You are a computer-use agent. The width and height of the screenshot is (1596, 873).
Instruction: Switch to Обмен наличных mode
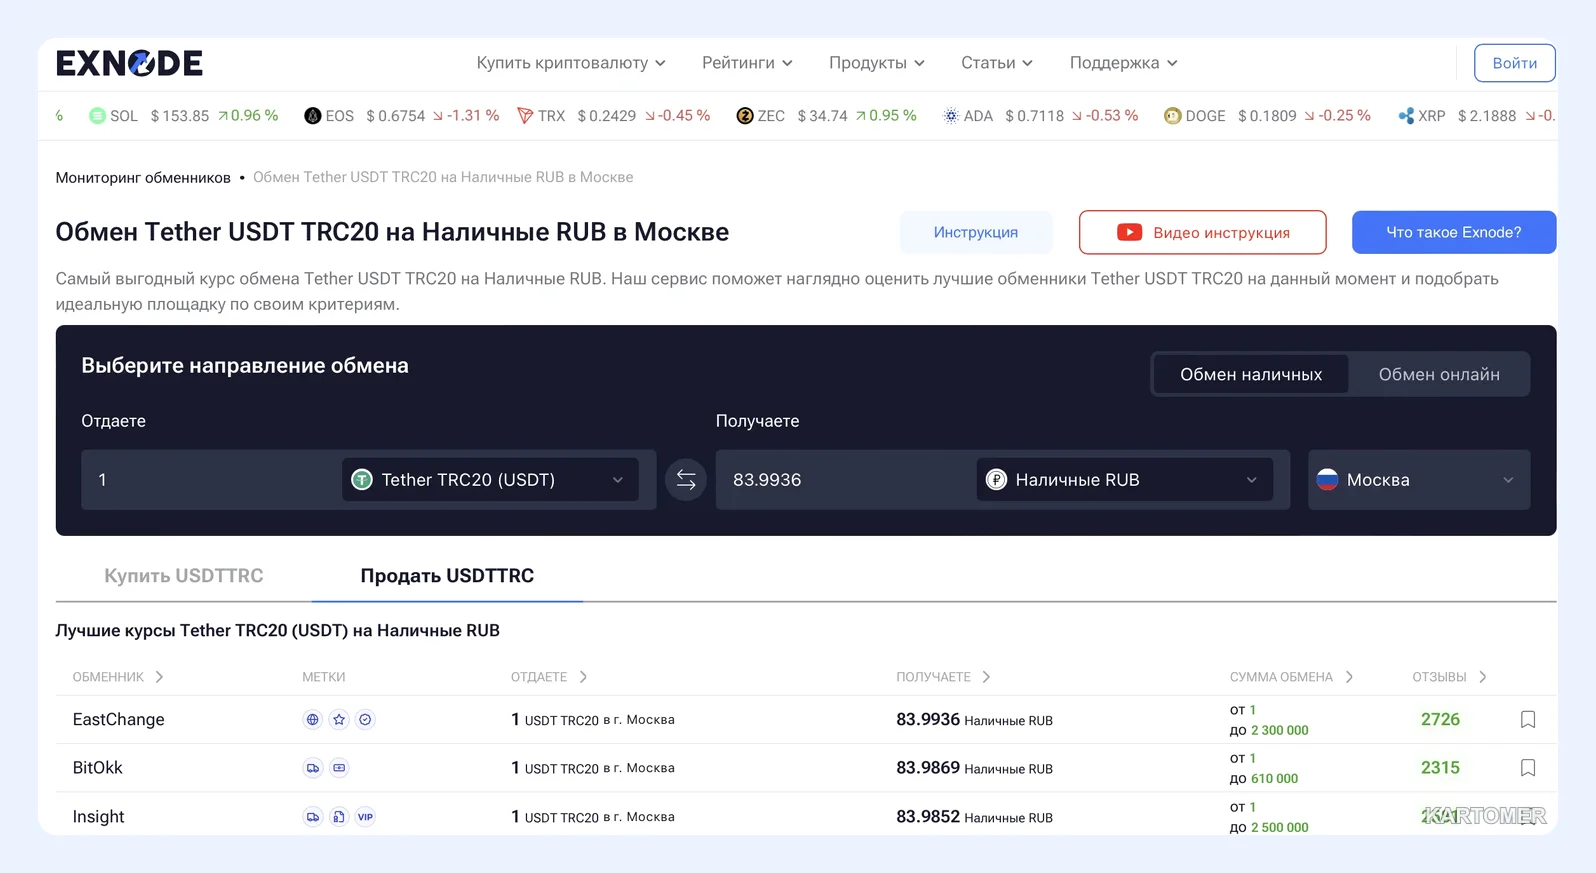(1251, 374)
